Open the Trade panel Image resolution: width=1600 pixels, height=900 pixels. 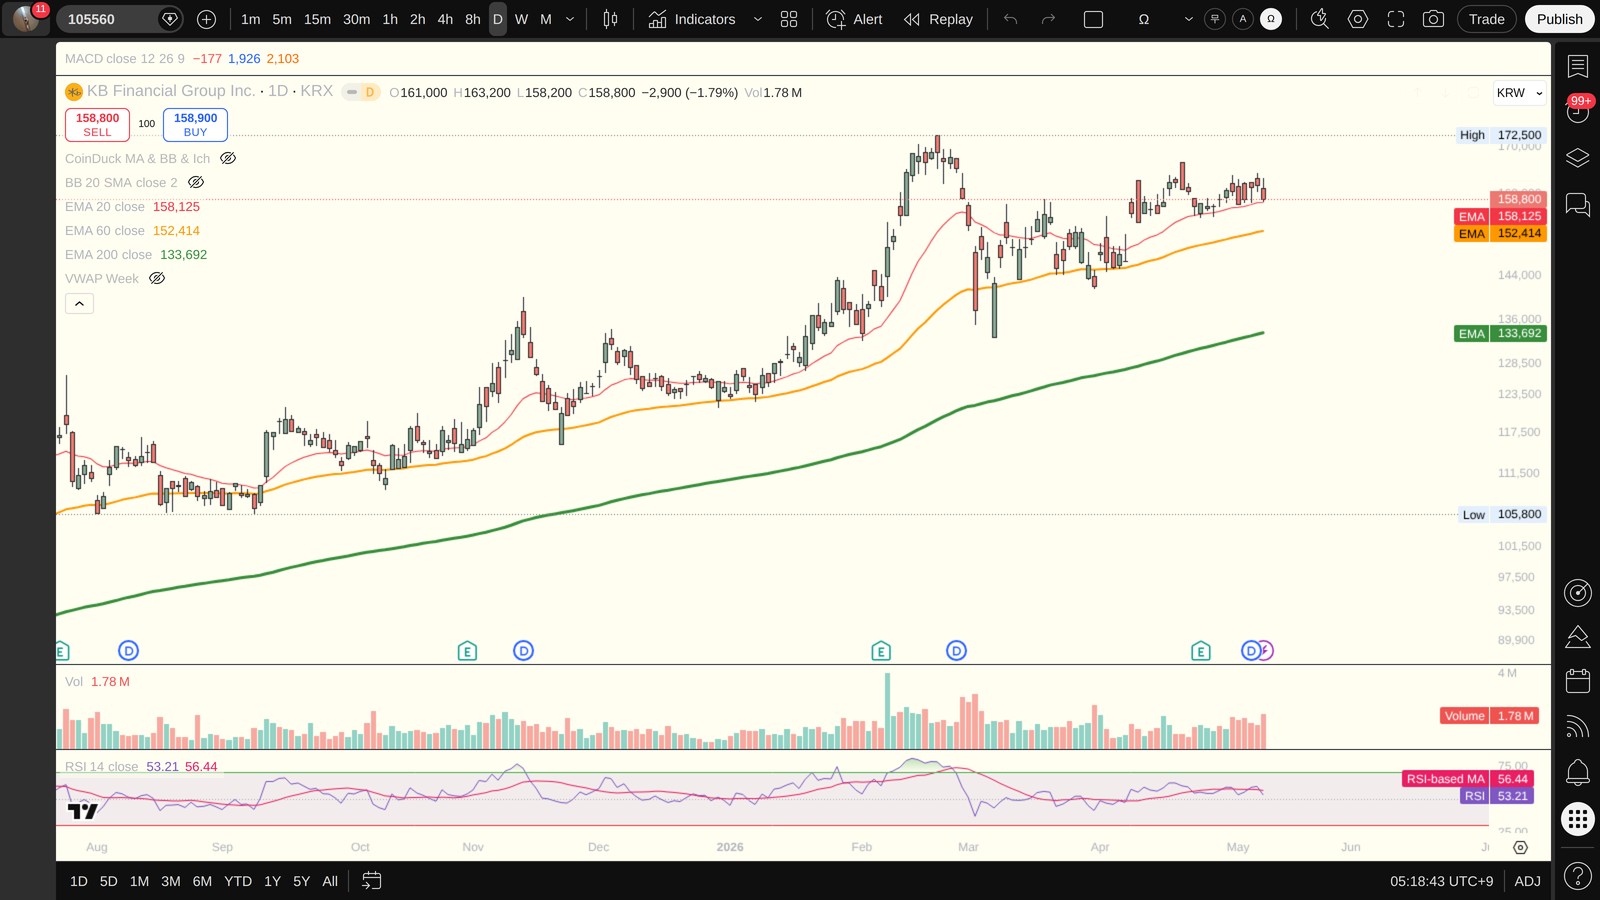1486,19
